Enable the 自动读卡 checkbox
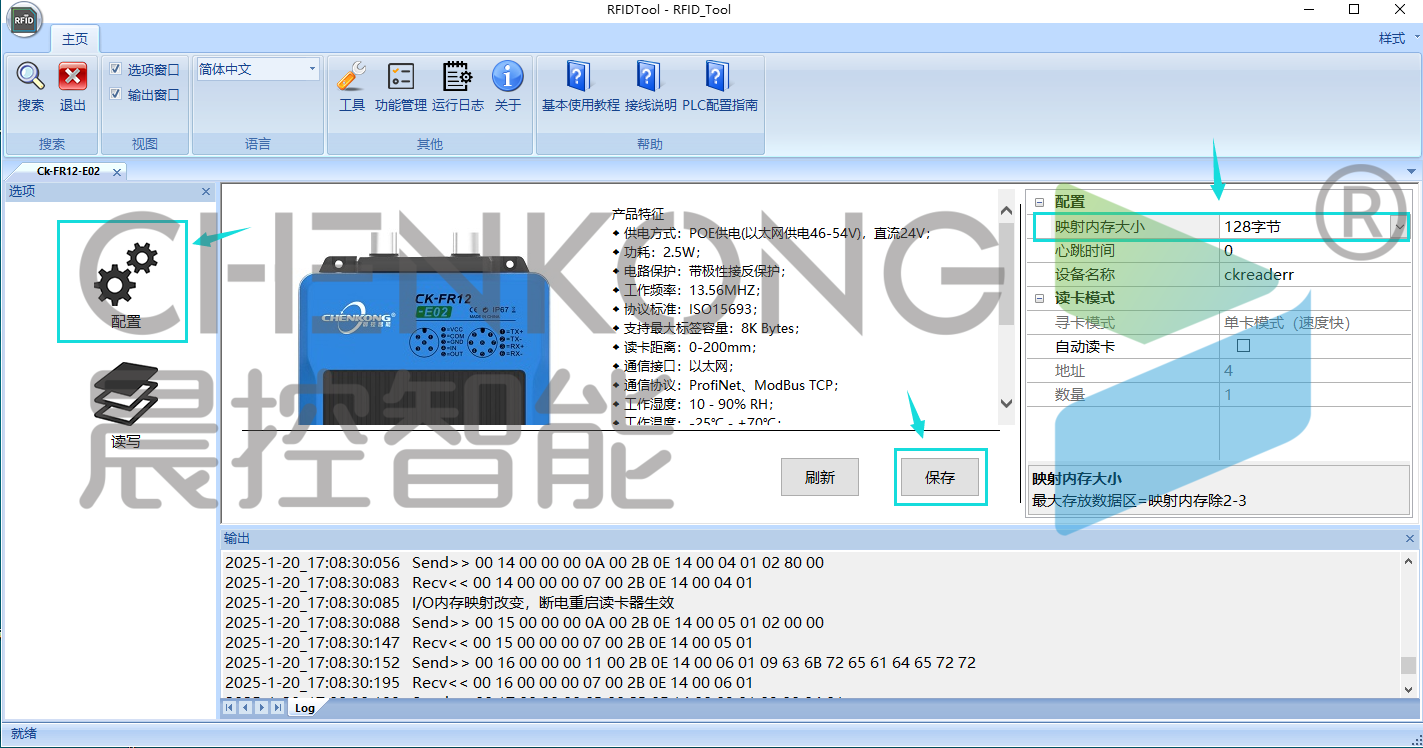This screenshot has height=748, width=1423. point(1244,347)
